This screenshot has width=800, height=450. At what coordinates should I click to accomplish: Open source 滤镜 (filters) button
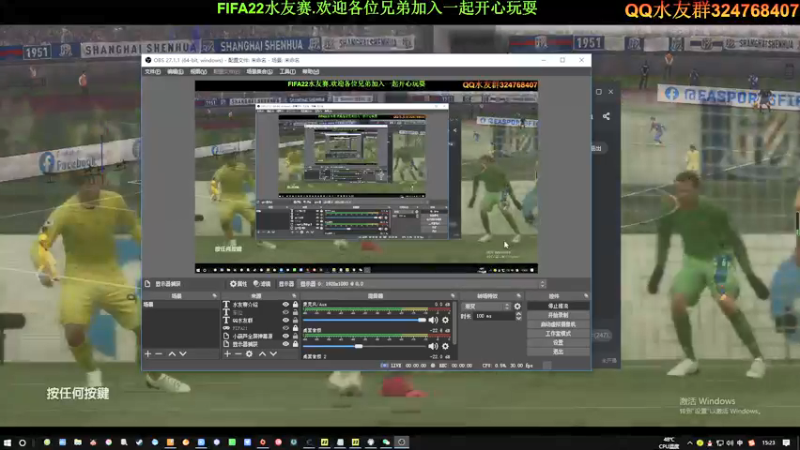point(262,284)
